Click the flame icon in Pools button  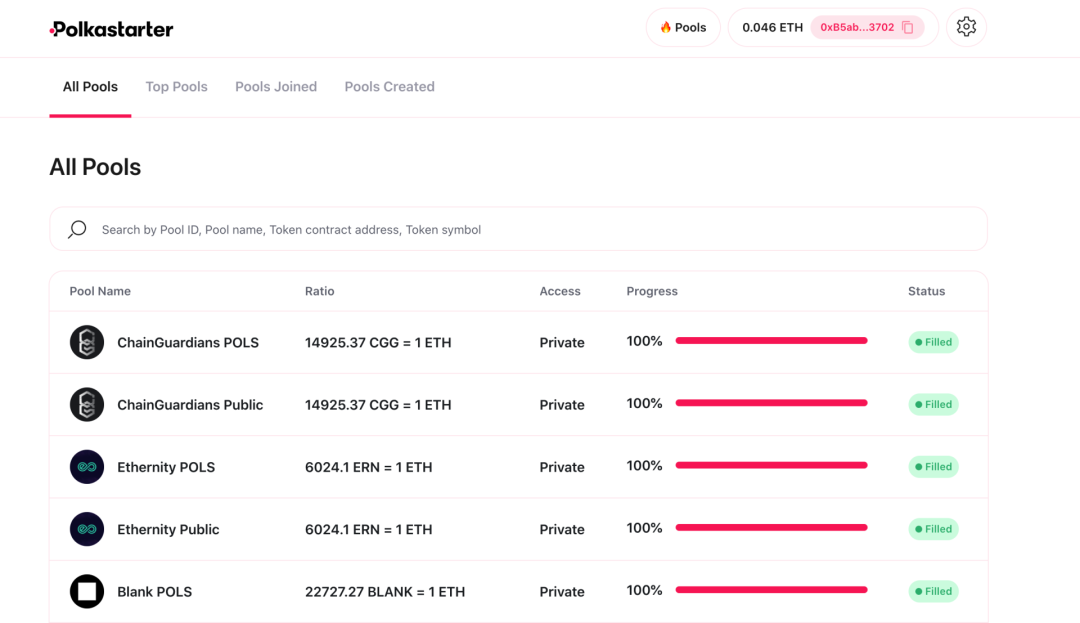coord(665,28)
